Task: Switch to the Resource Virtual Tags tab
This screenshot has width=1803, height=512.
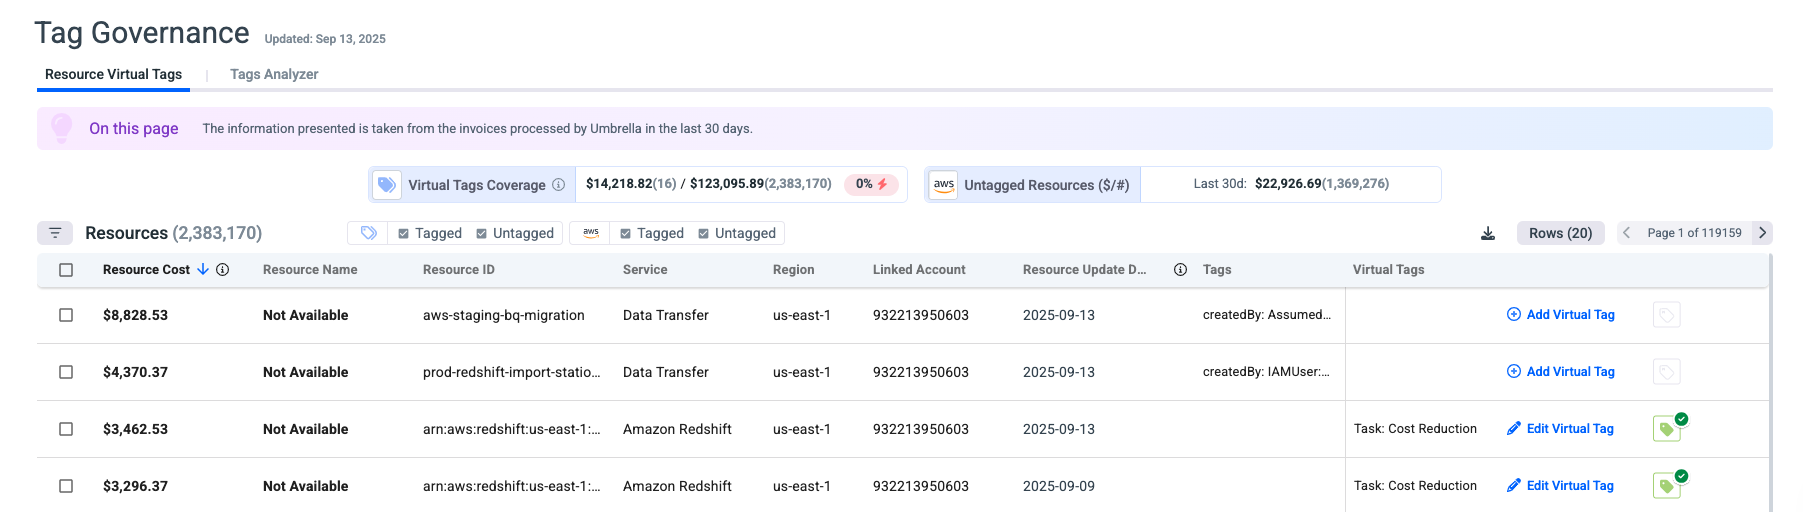Action: [113, 74]
